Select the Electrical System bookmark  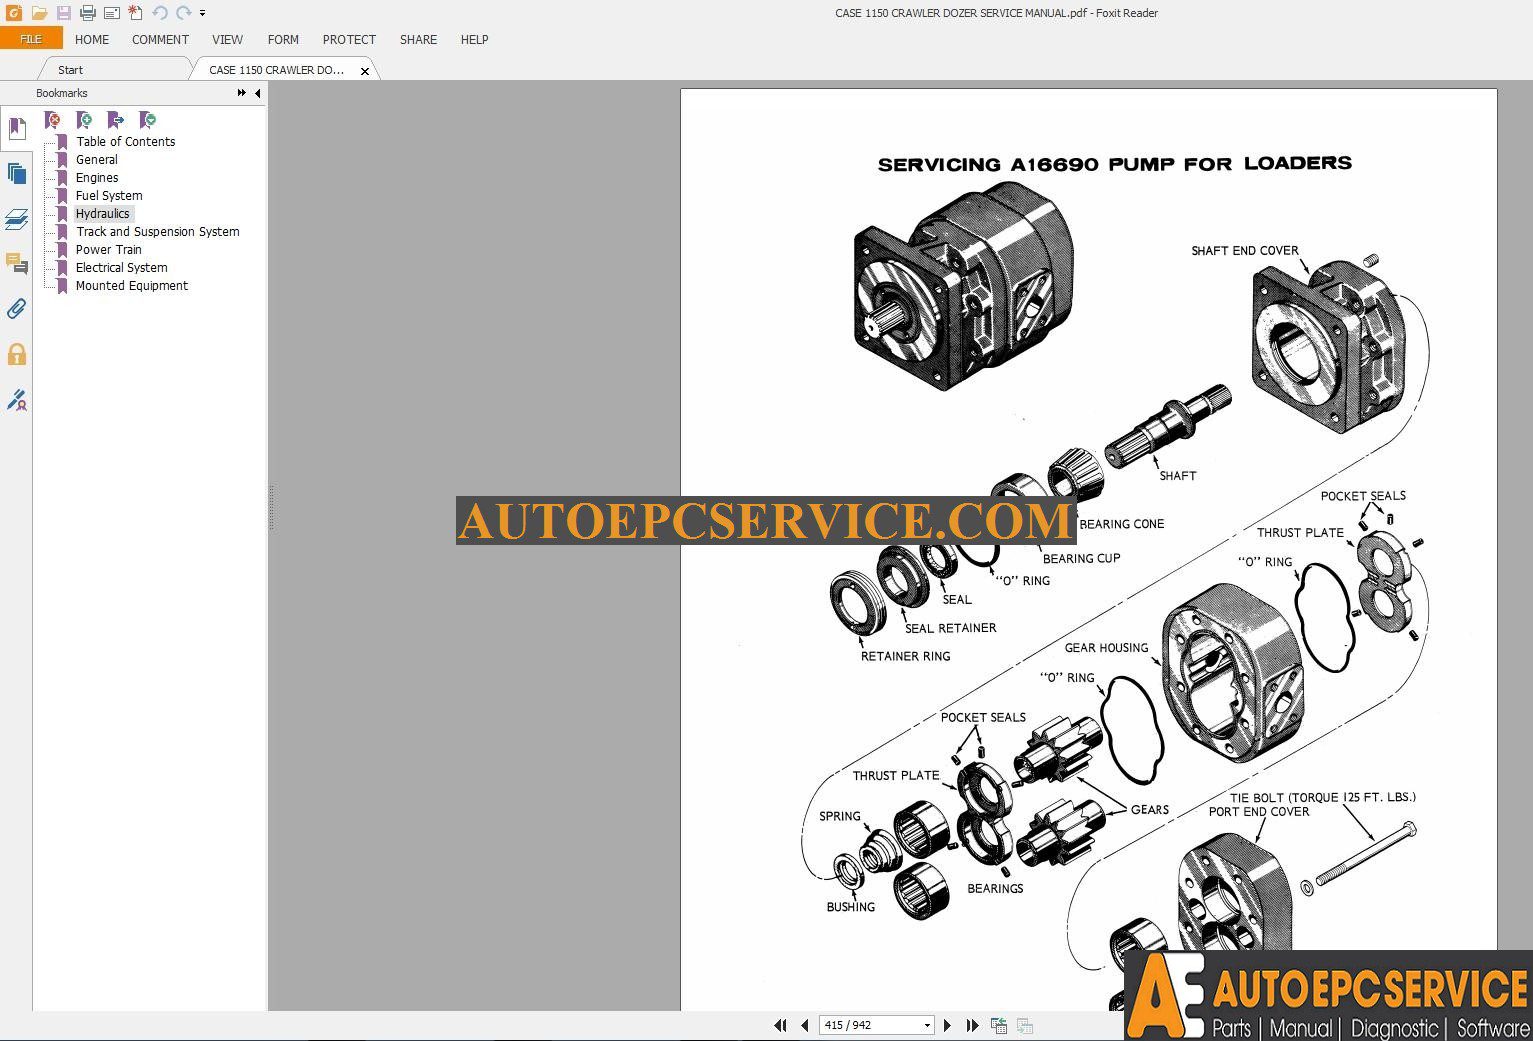(x=122, y=268)
